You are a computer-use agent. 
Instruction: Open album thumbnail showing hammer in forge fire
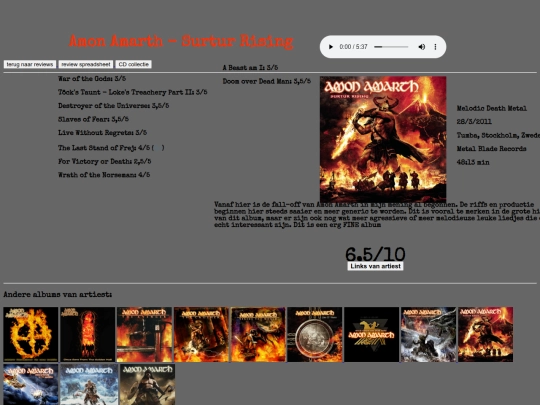144,334
